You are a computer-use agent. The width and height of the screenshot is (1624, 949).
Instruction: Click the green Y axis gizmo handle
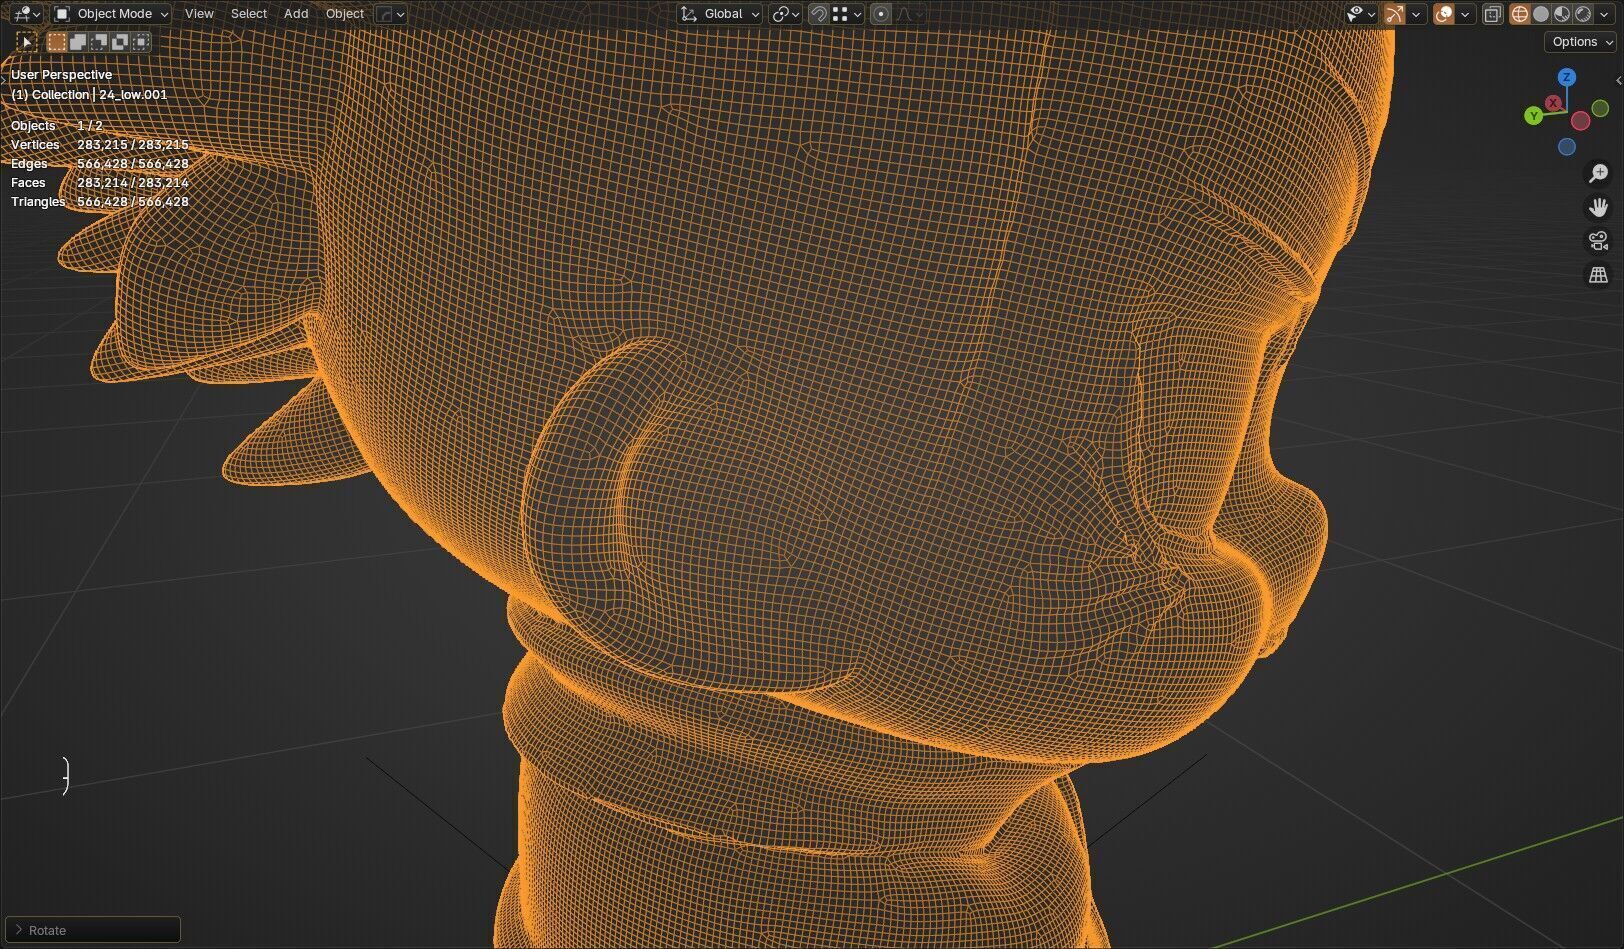(x=1534, y=116)
